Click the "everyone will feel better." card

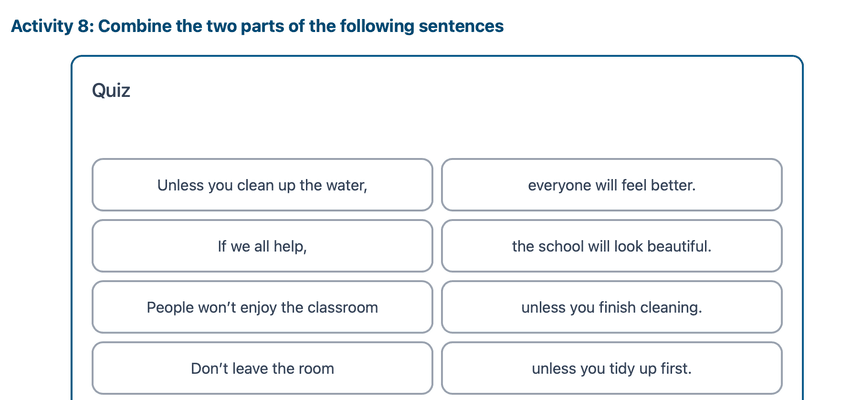(x=611, y=185)
